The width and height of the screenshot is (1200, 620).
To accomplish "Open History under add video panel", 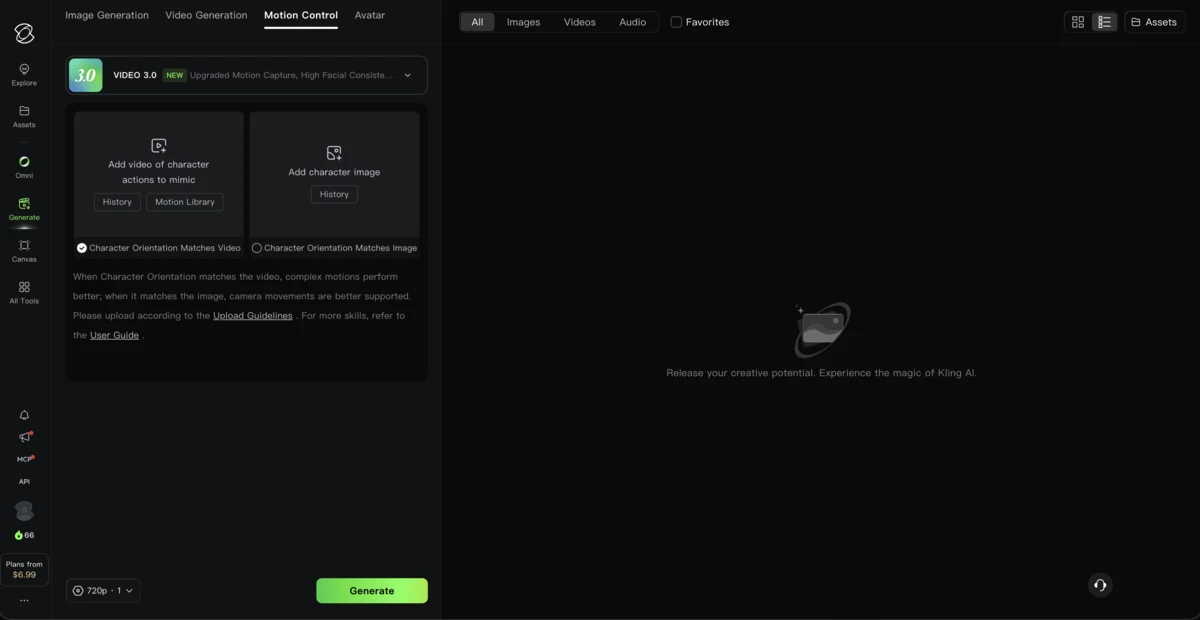I will coord(117,202).
